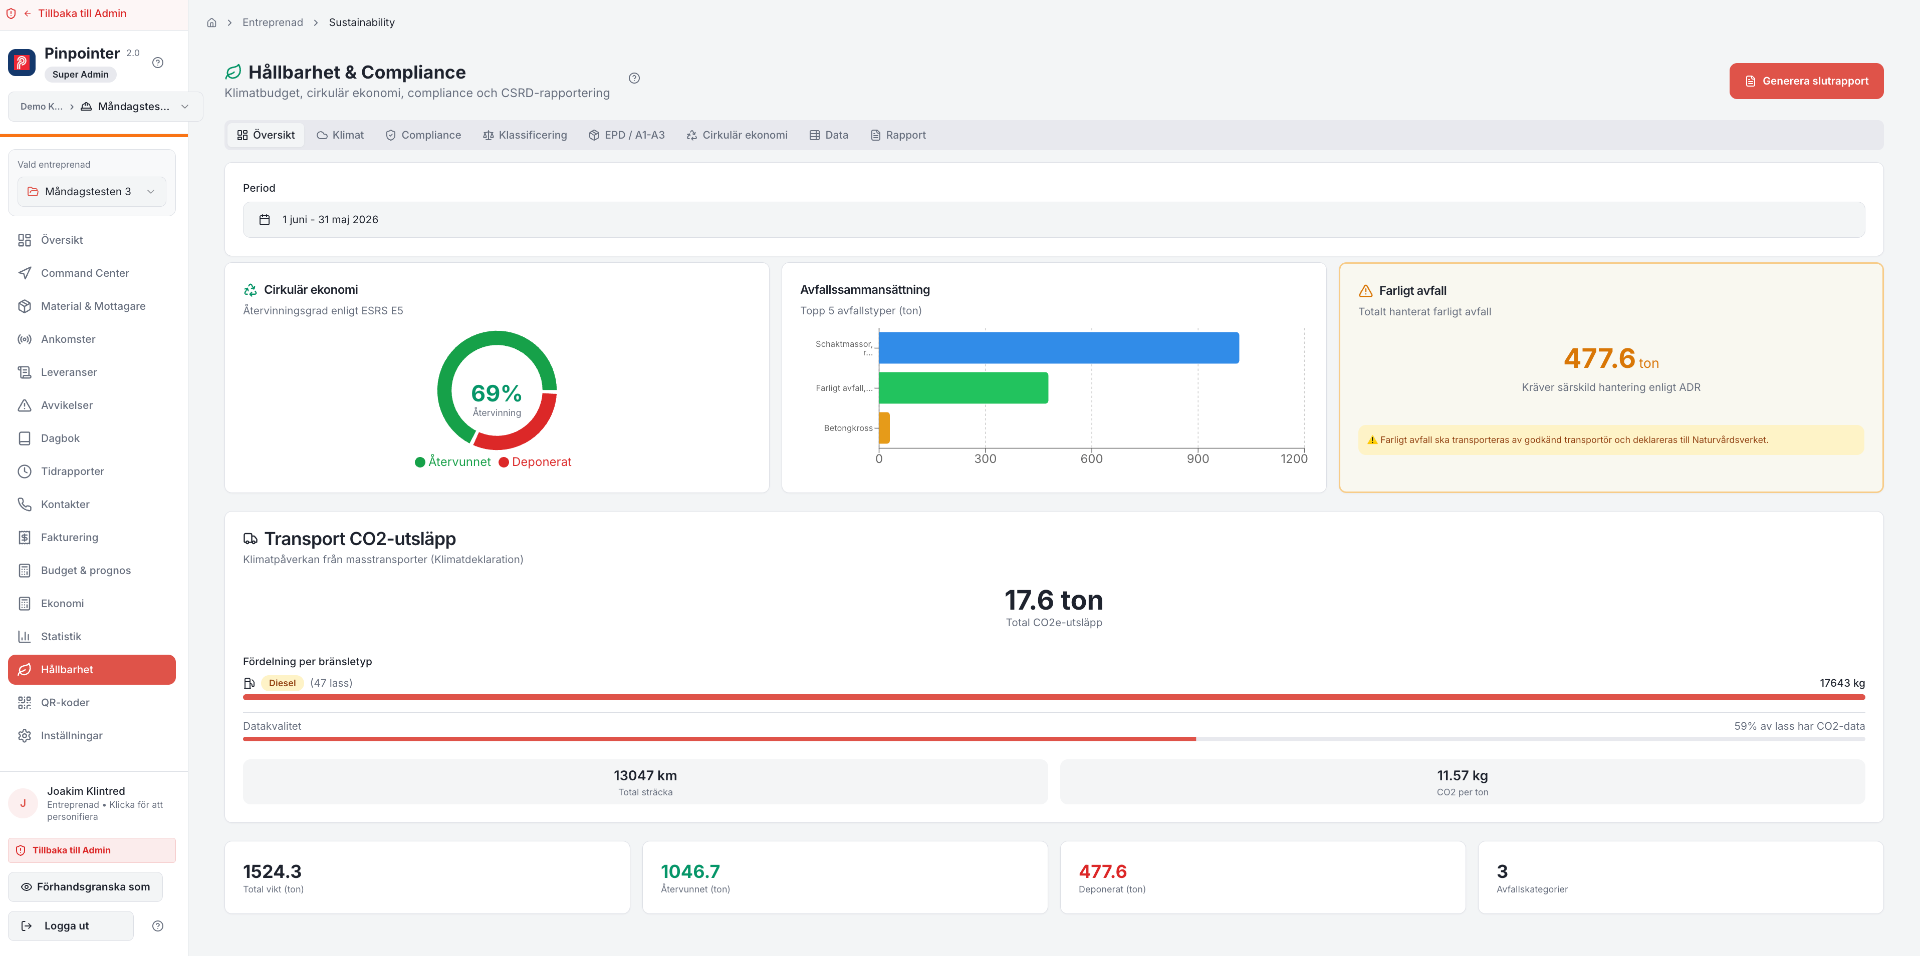1920x956 pixels.
Task: Expand the Måndagstesten 3 entreprenad dropdown
Action: click(92, 192)
